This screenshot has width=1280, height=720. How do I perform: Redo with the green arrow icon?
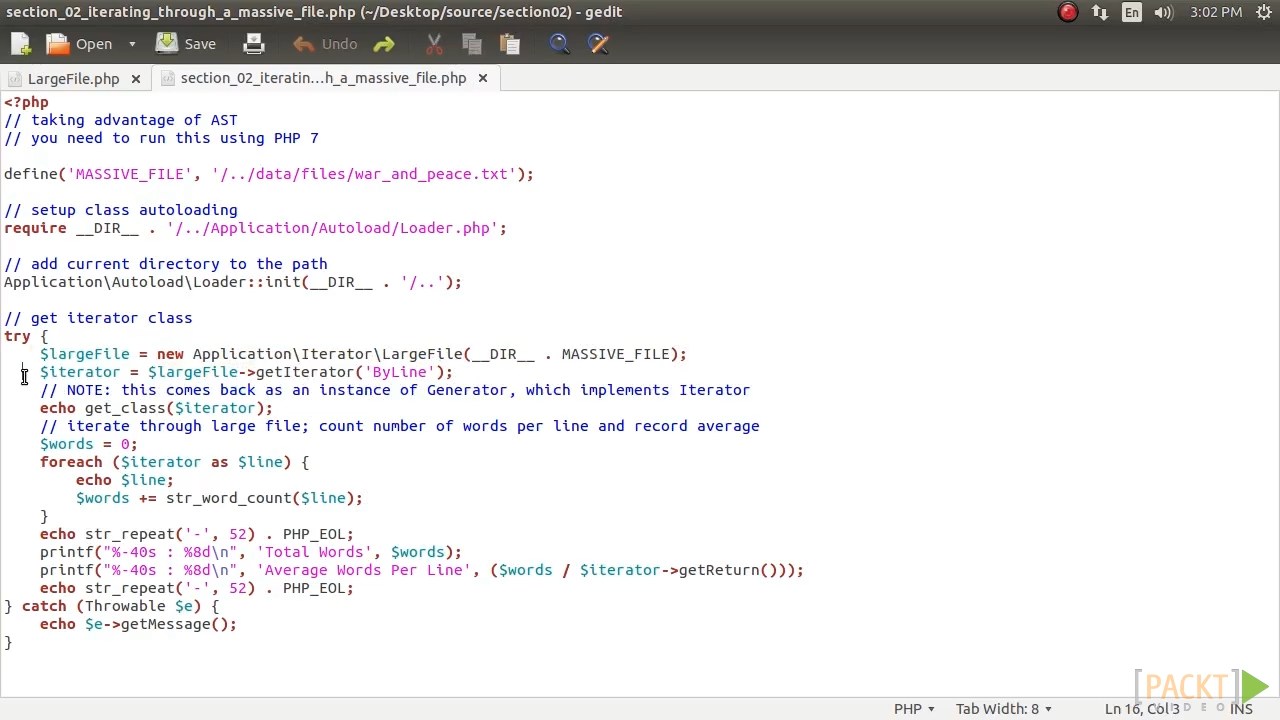[x=383, y=44]
